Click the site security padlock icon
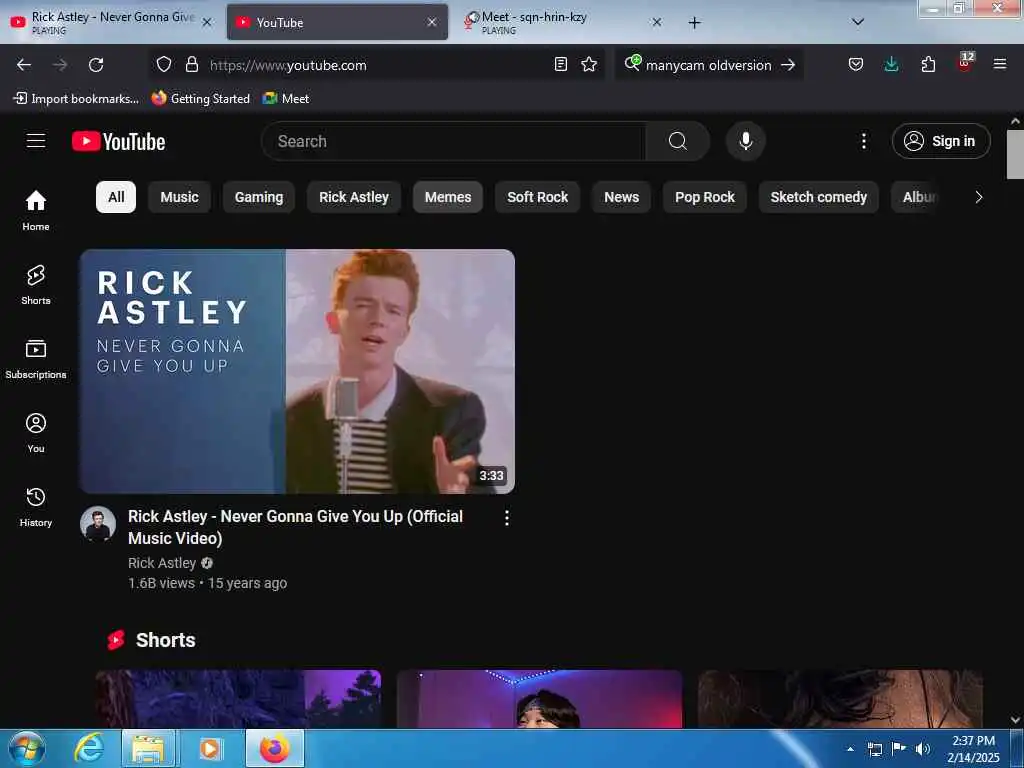1024x768 pixels. click(191, 64)
